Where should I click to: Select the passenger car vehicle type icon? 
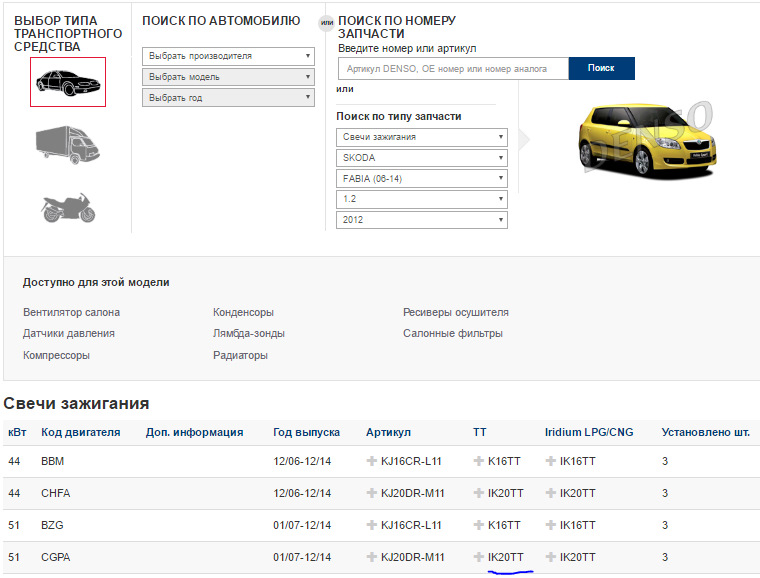tap(68, 82)
